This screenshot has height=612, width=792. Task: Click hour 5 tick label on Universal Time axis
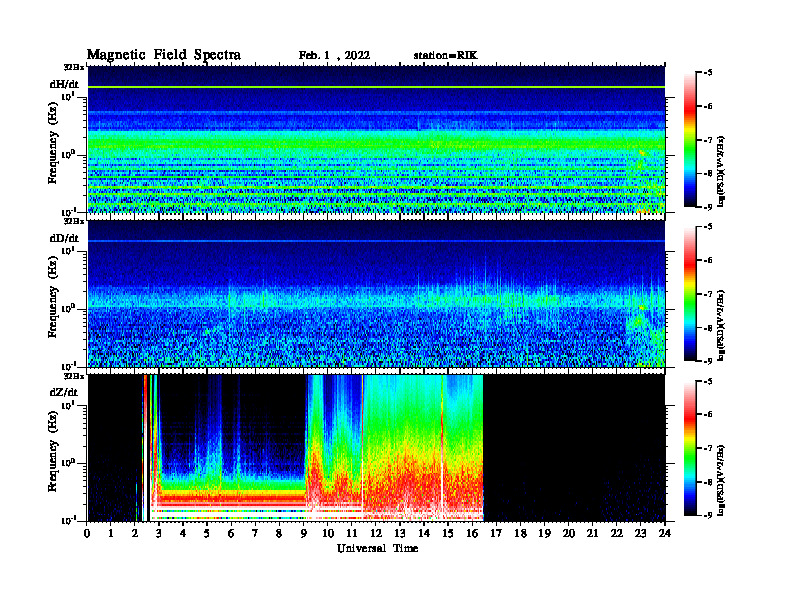(x=207, y=533)
